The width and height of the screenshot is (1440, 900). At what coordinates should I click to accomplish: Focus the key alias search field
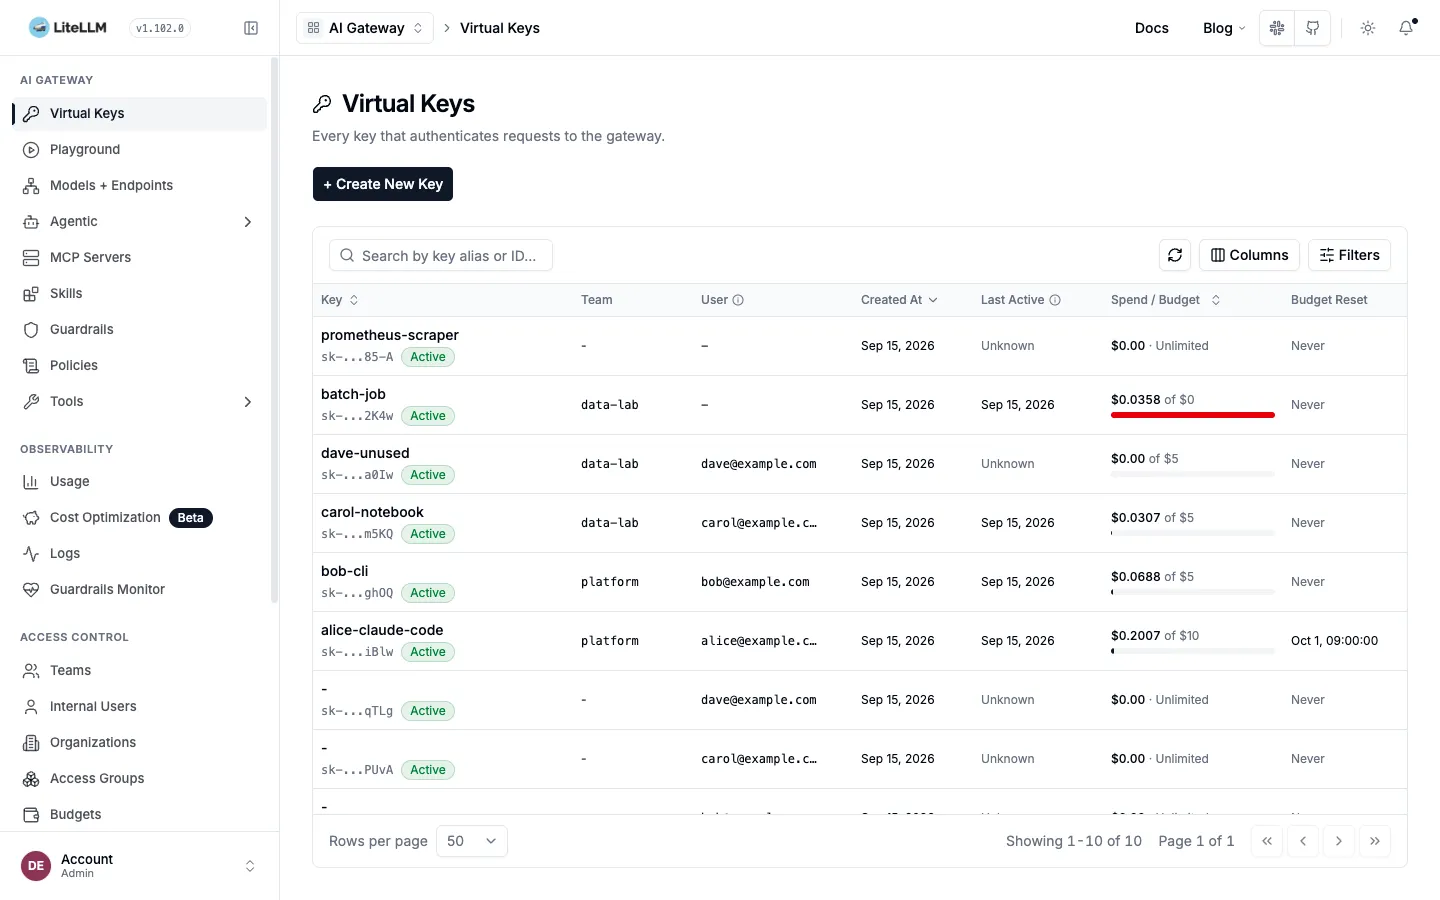441,255
